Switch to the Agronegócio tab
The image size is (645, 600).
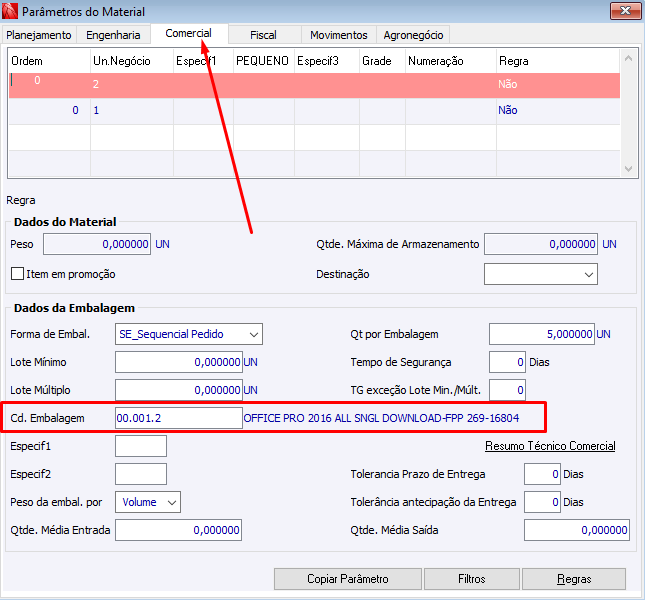[x=413, y=35]
